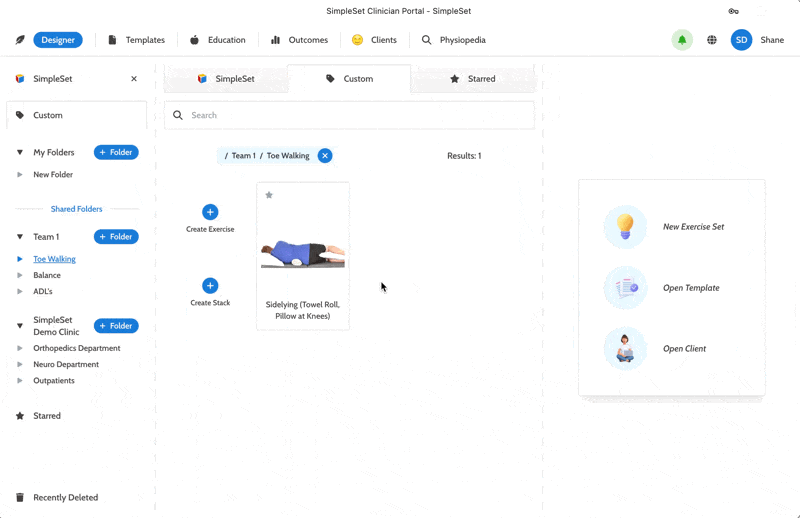Viewport: 800px width, 518px height.
Task: Collapse the My Folders section
Action: [x=20, y=152]
